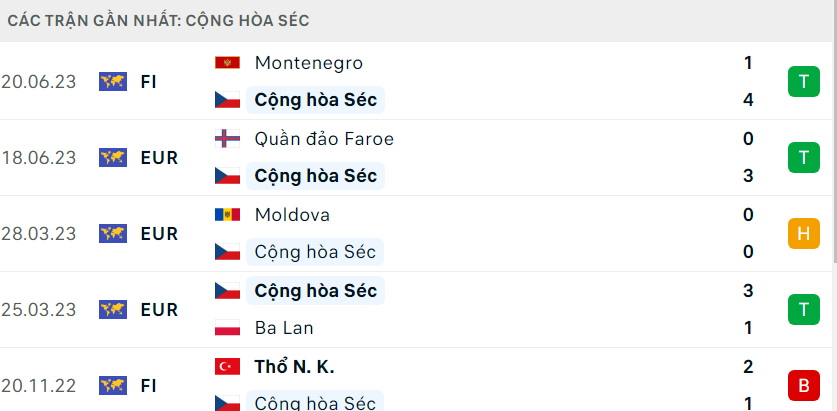Click the red B loss badge

(x=804, y=385)
